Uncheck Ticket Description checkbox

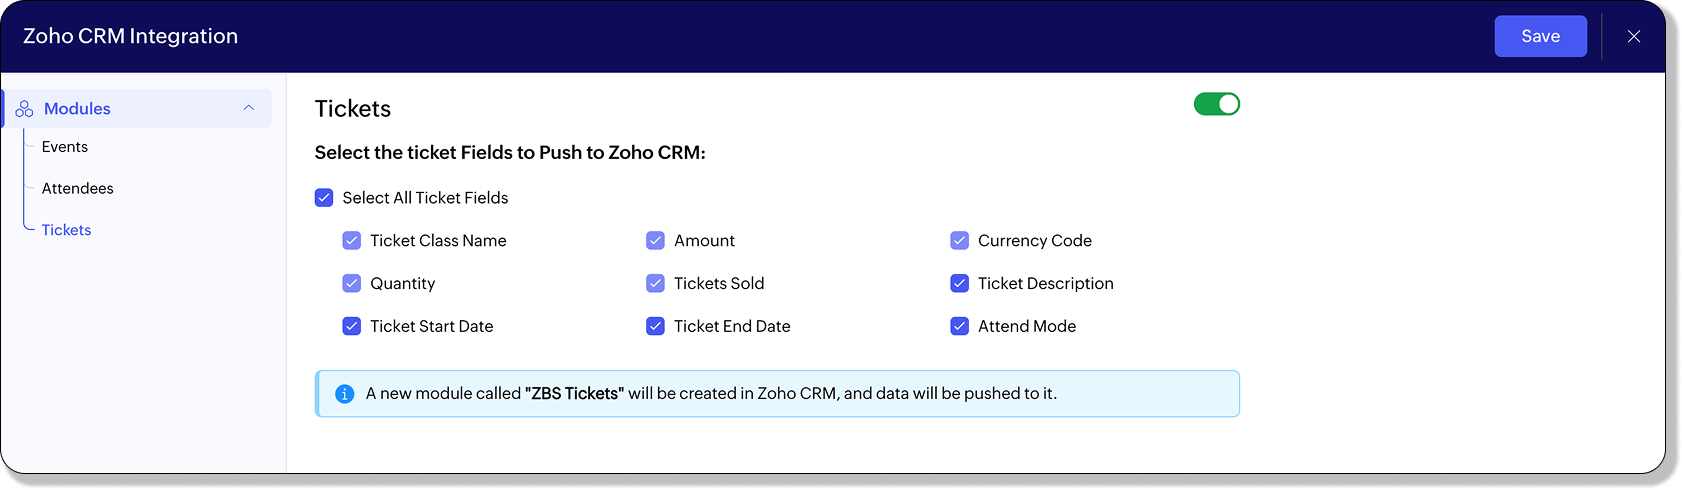[960, 284]
